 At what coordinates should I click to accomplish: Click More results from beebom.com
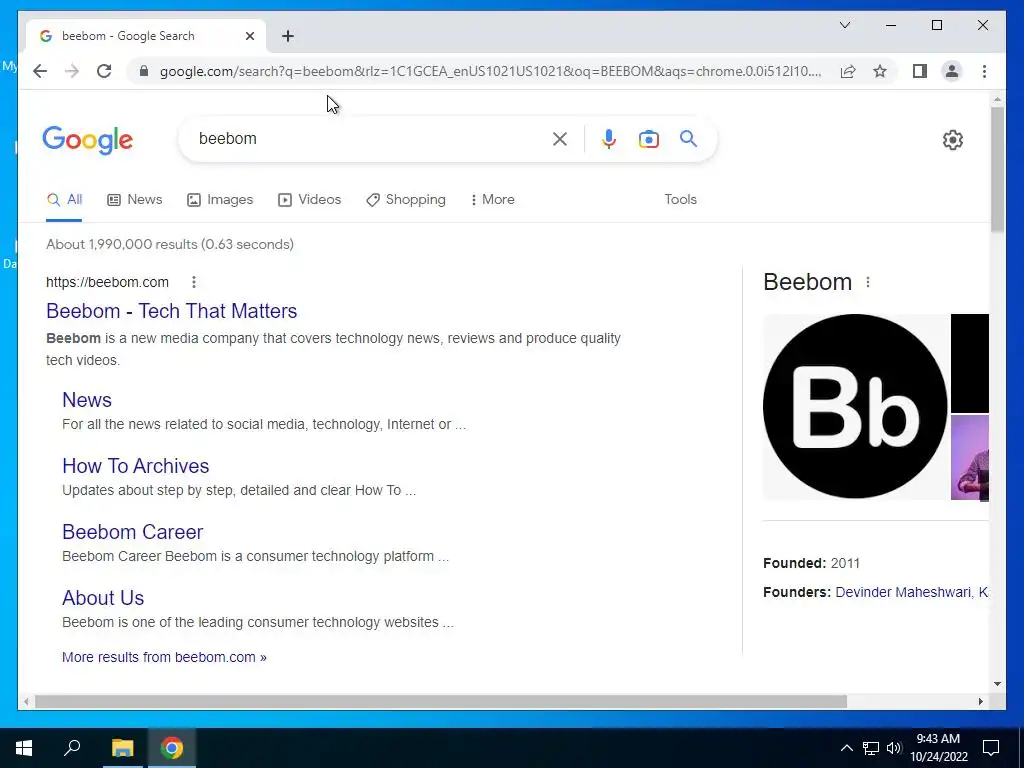tap(164, 657)
